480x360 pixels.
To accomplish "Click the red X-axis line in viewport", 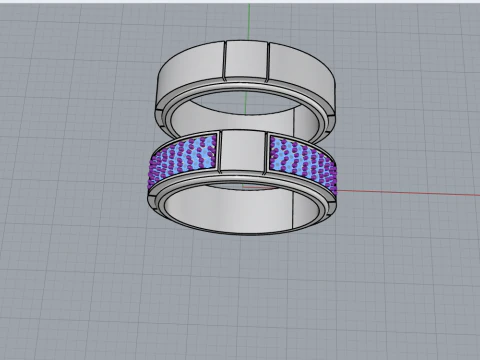I will 408,193.
